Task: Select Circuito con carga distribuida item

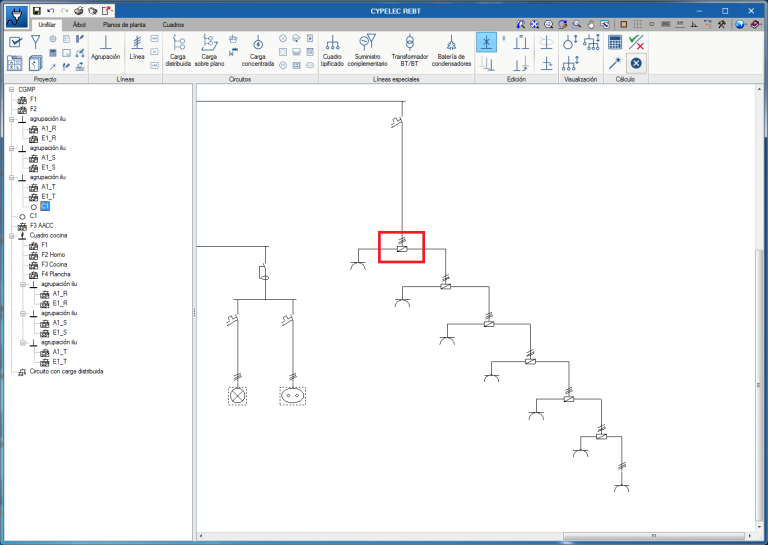Action: coord(67,372)
